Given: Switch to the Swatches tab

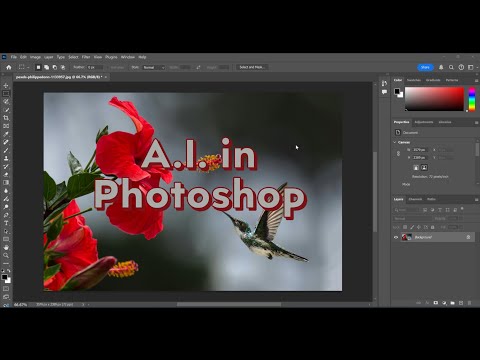Looking at the screenshot, I should click(414, 80).
